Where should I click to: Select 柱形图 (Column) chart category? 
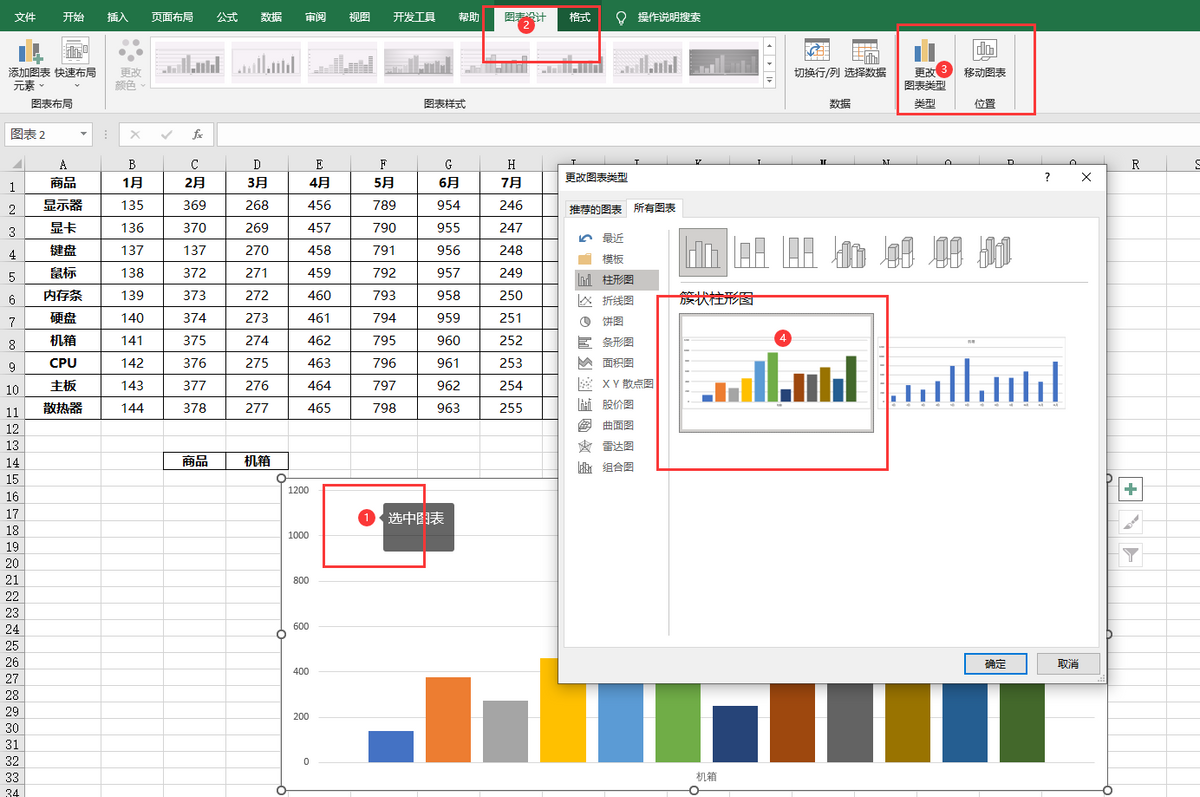coord(617,280)
